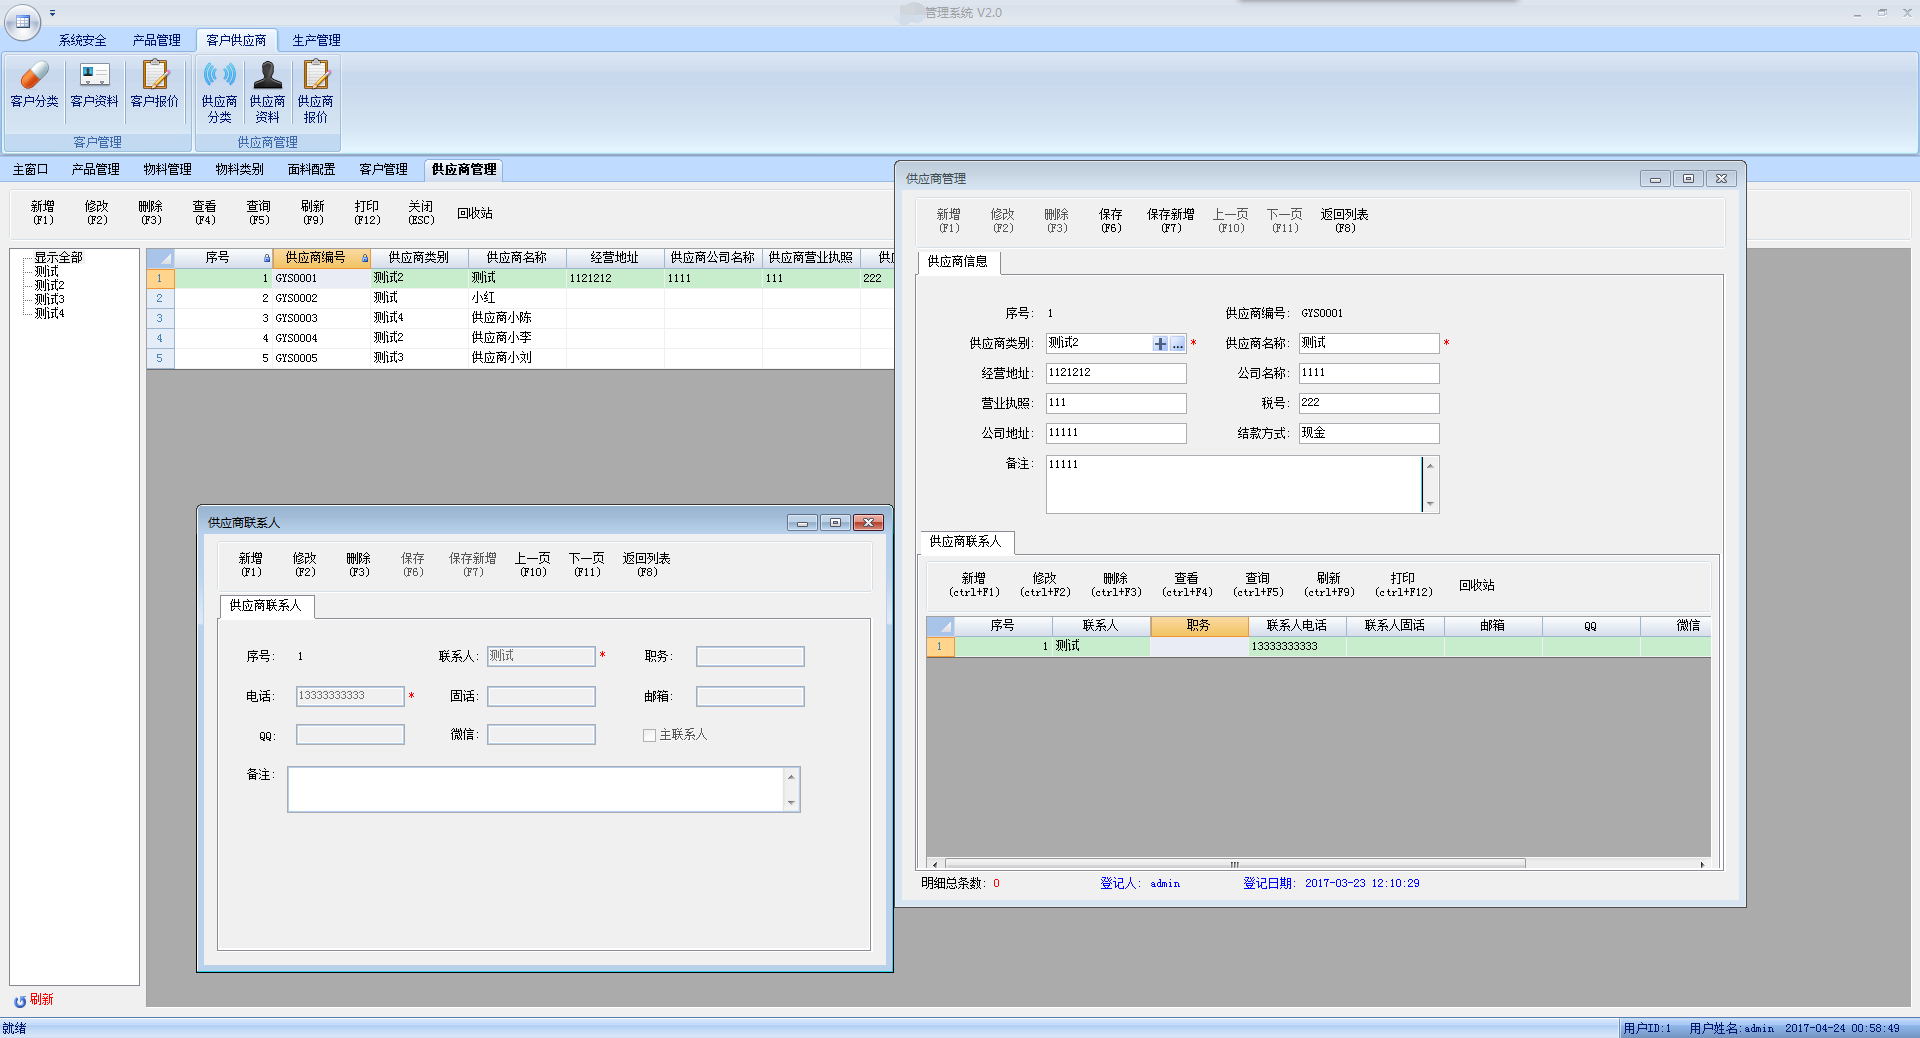Click the 税号 input field

(1369, 403)
